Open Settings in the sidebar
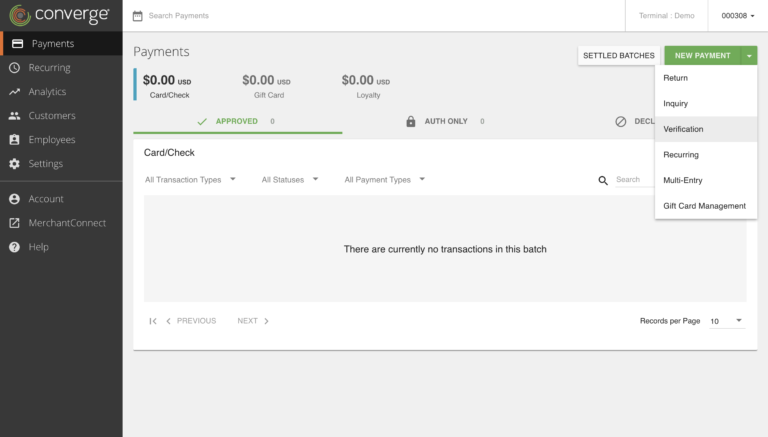This screenshot has height=437, width=768. point(61,164)
